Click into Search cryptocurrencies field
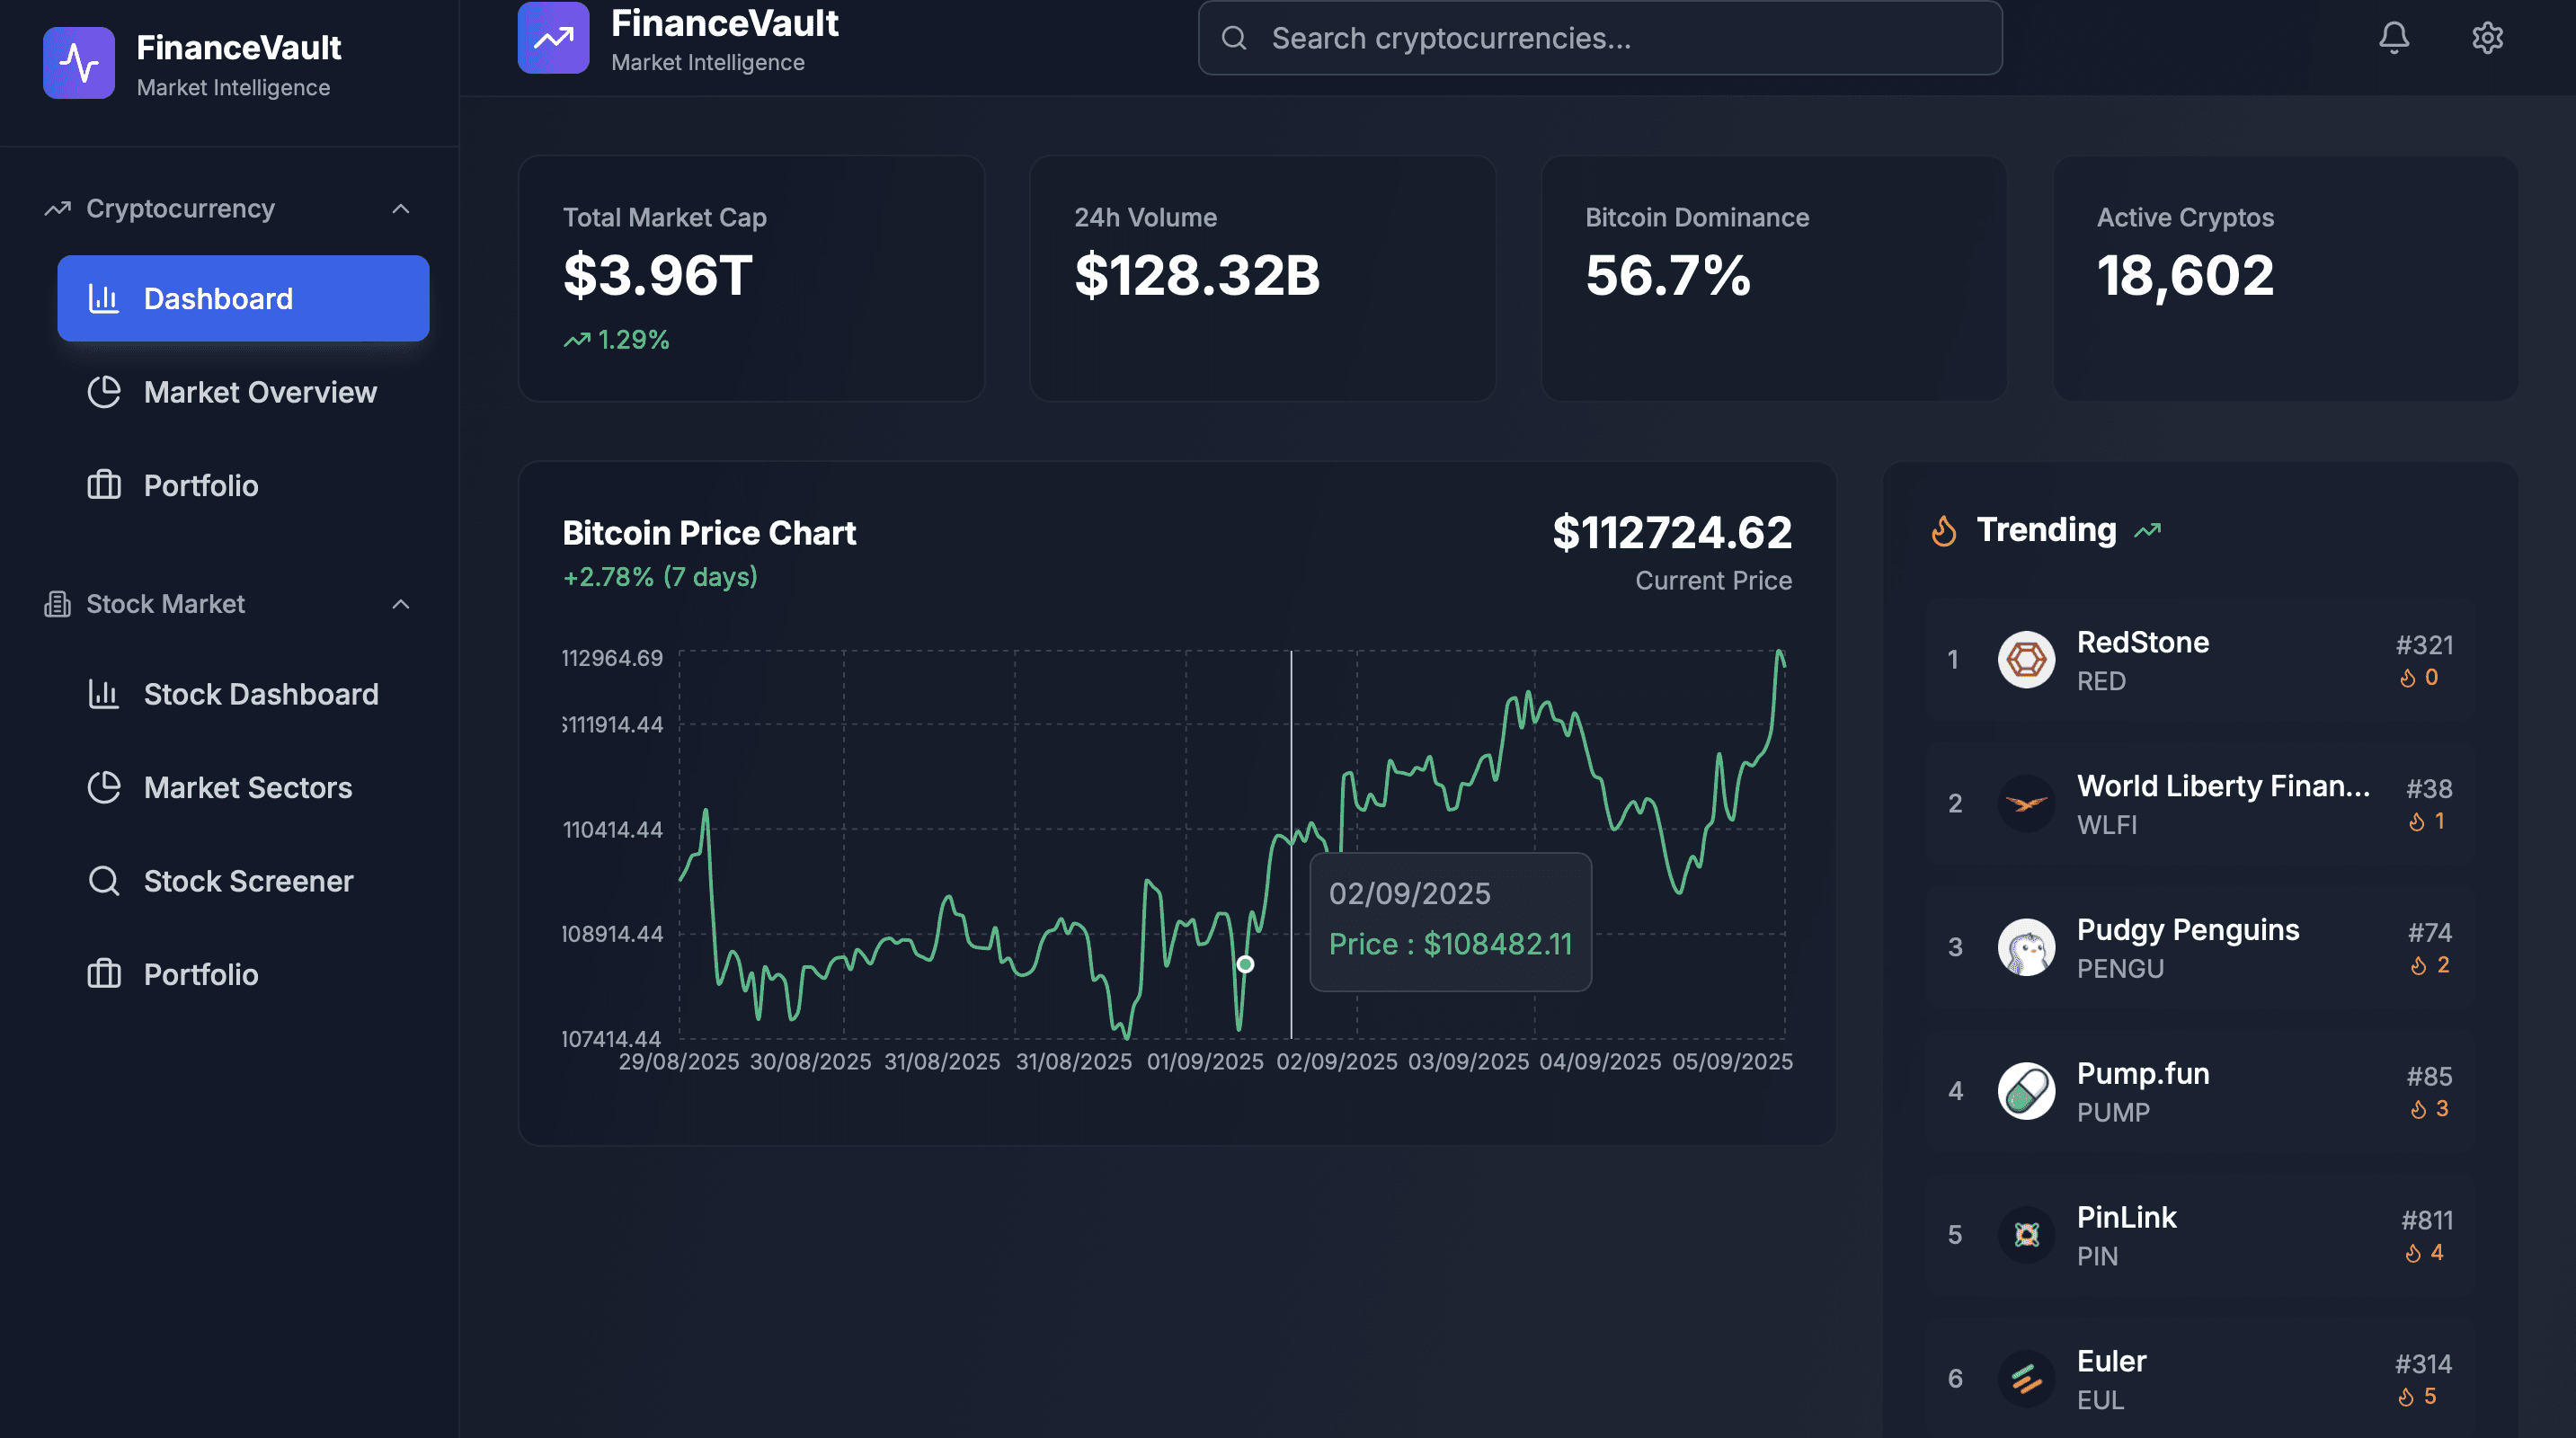This screenshot has width=2576, height=1438. (1600, 38)
